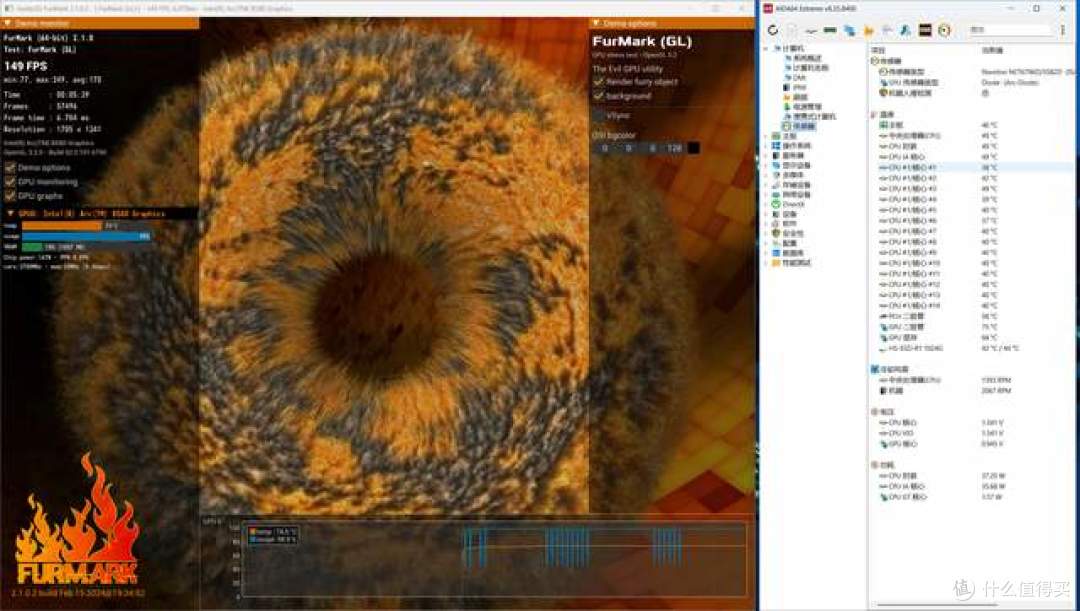This screenshot has width=1080, height=611.
Task: Select 数据库 in the AIDA64 tree
Action: [x=793, y=253]
